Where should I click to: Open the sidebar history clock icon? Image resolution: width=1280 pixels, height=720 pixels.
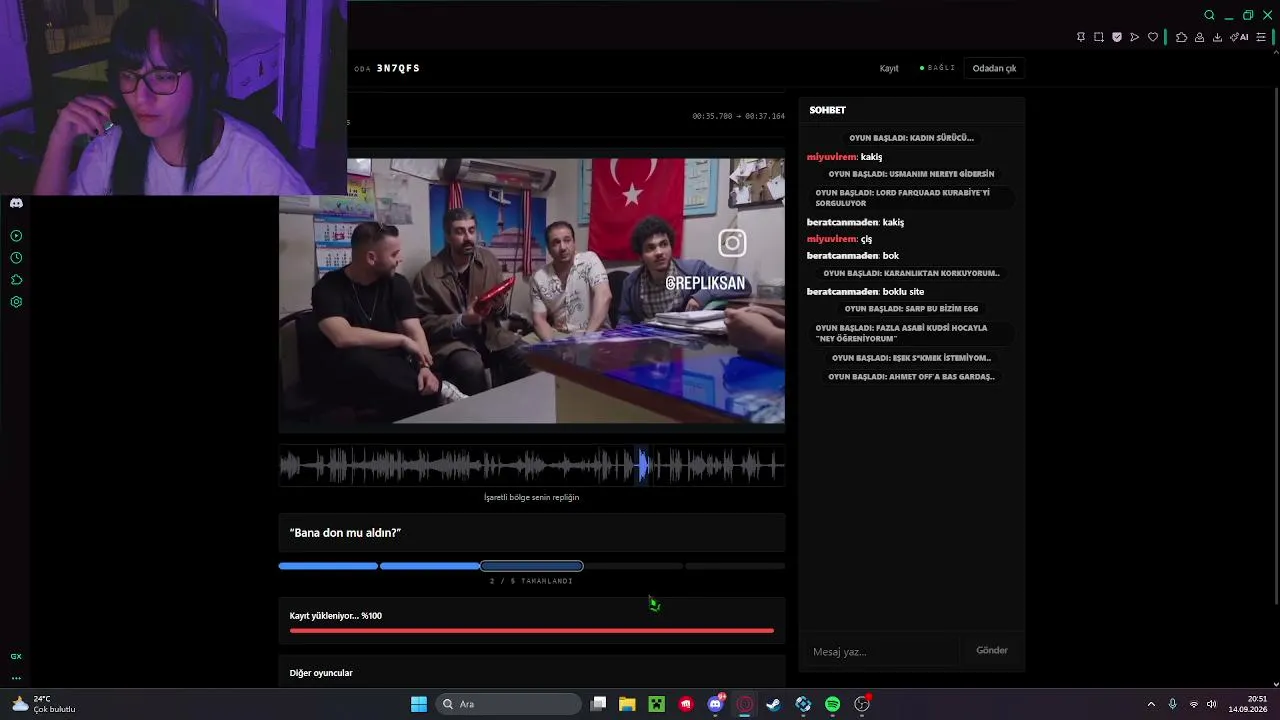pos(16,258)
